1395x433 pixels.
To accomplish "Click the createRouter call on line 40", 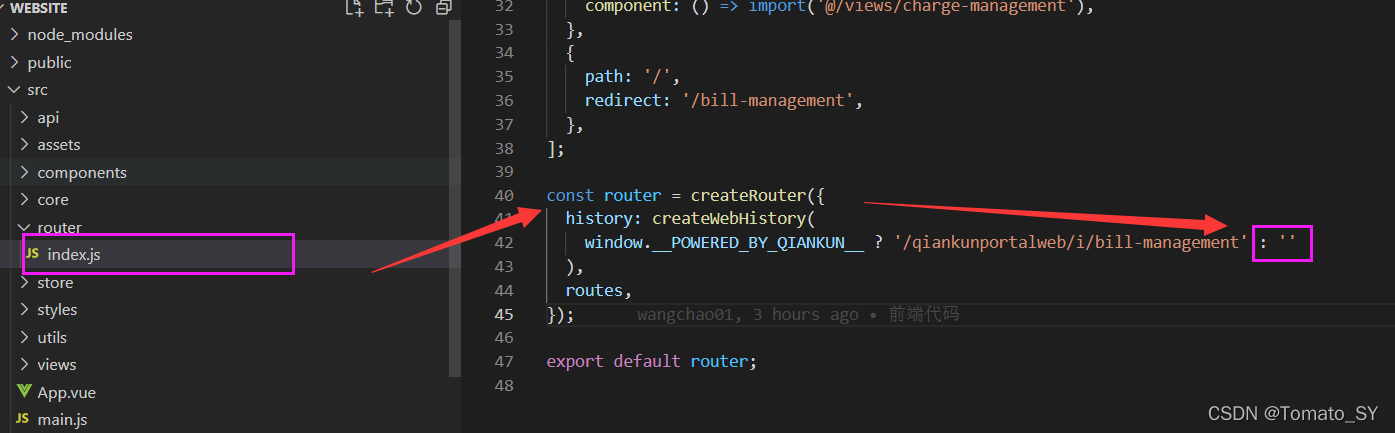I will 746,196.
